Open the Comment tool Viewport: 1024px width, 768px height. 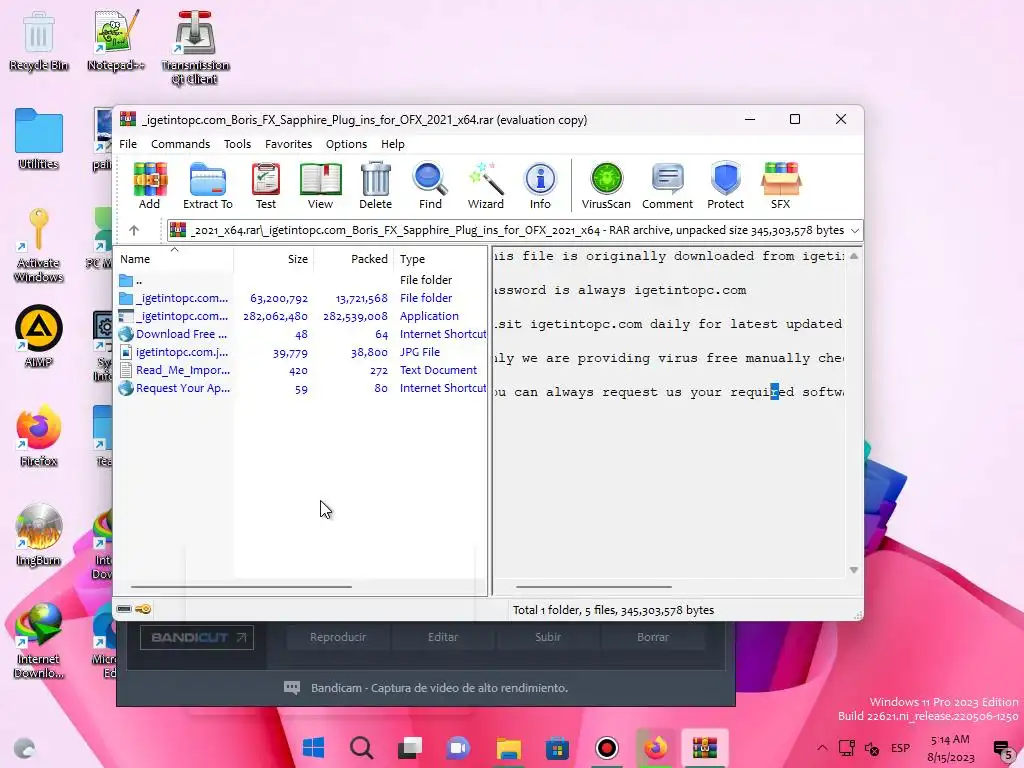(x=667, y=185)
